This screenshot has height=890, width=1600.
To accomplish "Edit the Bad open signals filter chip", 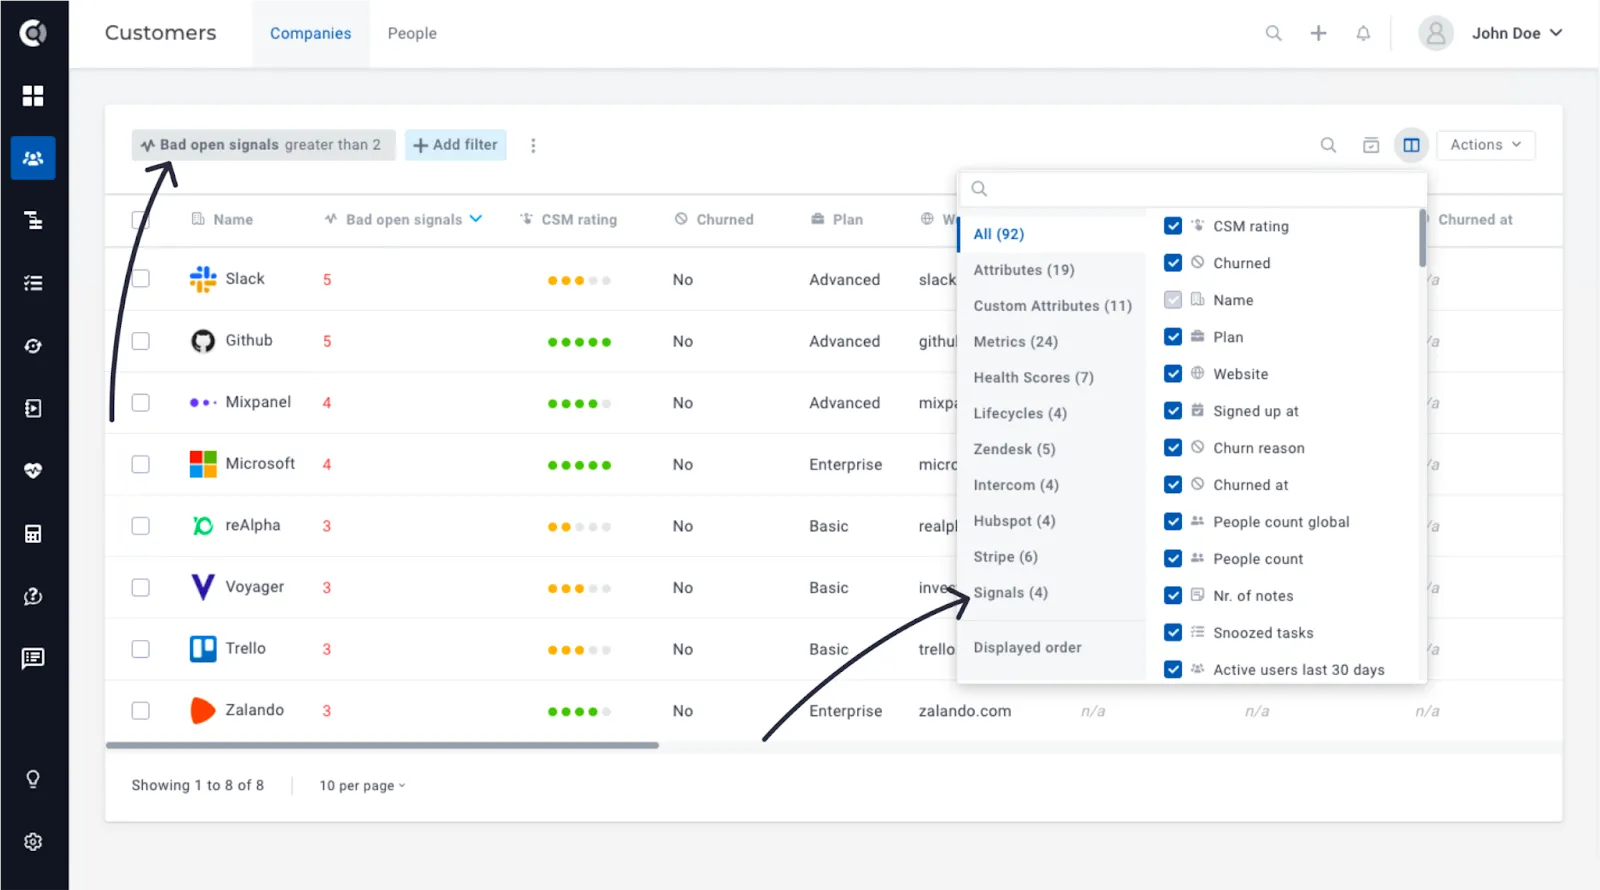I will (x=263, y=145).
